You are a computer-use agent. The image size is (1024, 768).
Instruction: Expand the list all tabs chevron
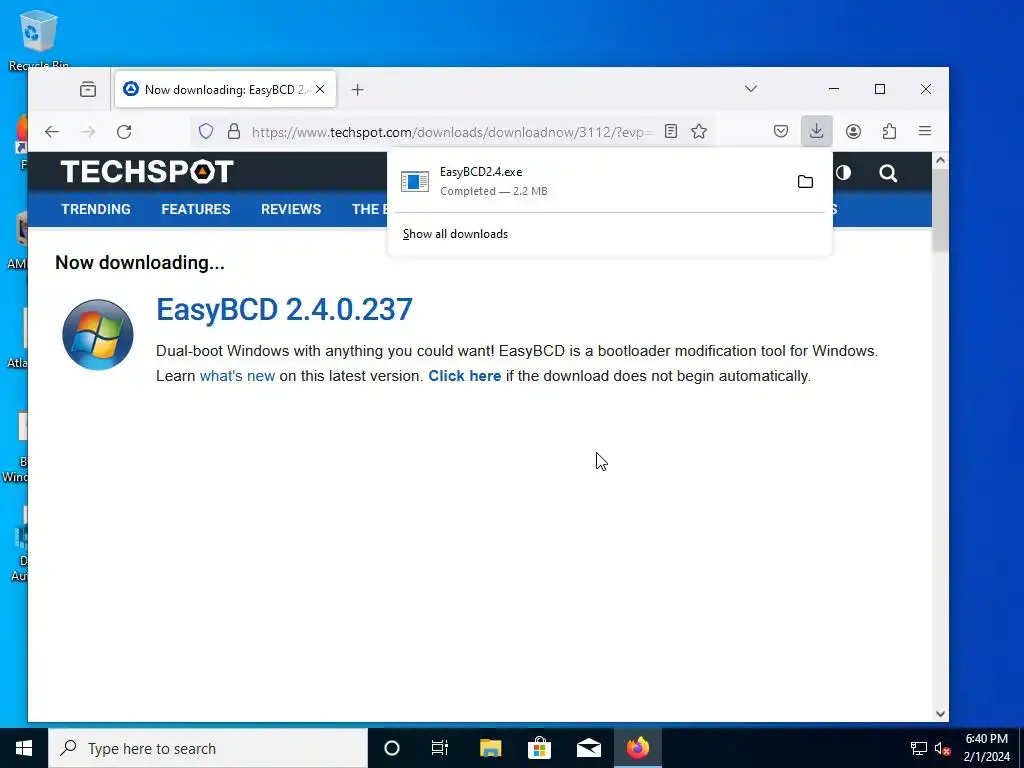pyautogui.click(x=751, y=89)
